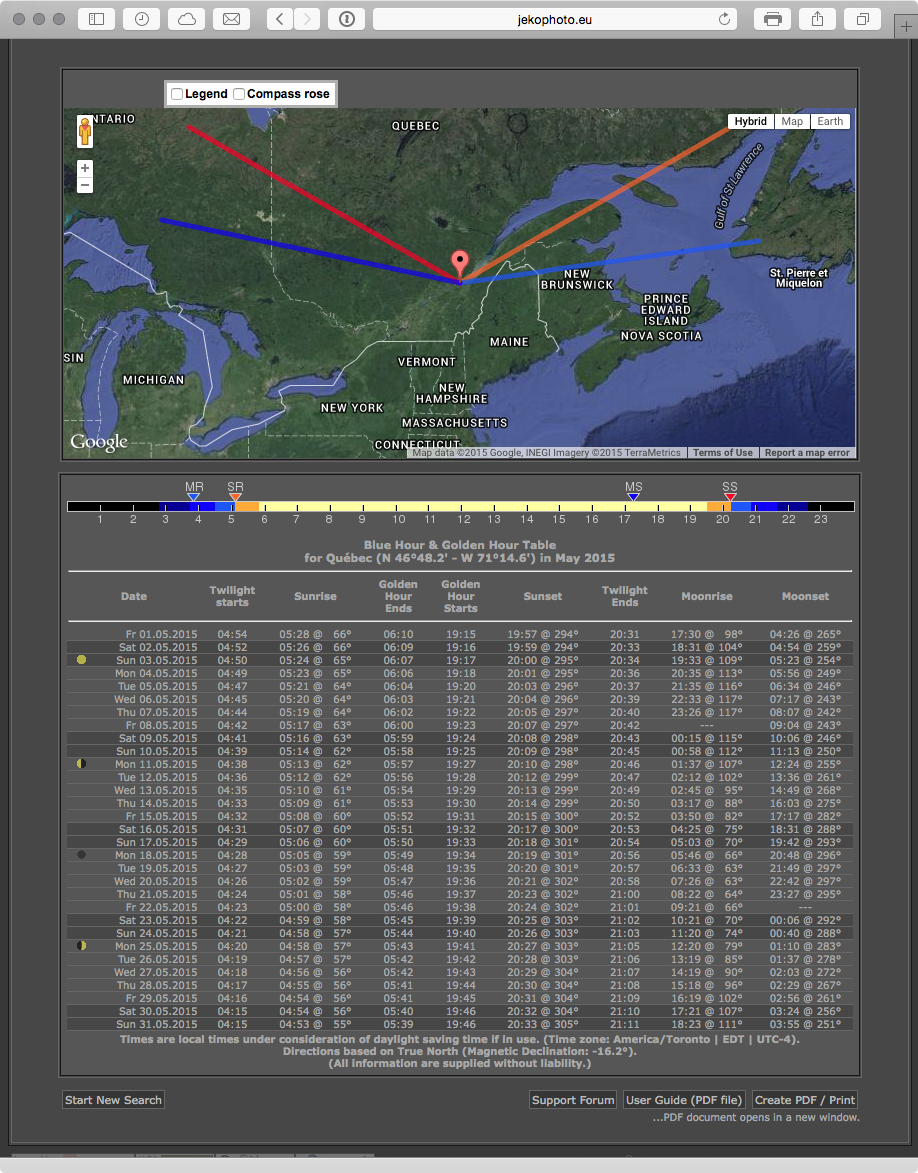Click the dark blue moonset direction line
918x1173 pixels.
tap(310, 251)
